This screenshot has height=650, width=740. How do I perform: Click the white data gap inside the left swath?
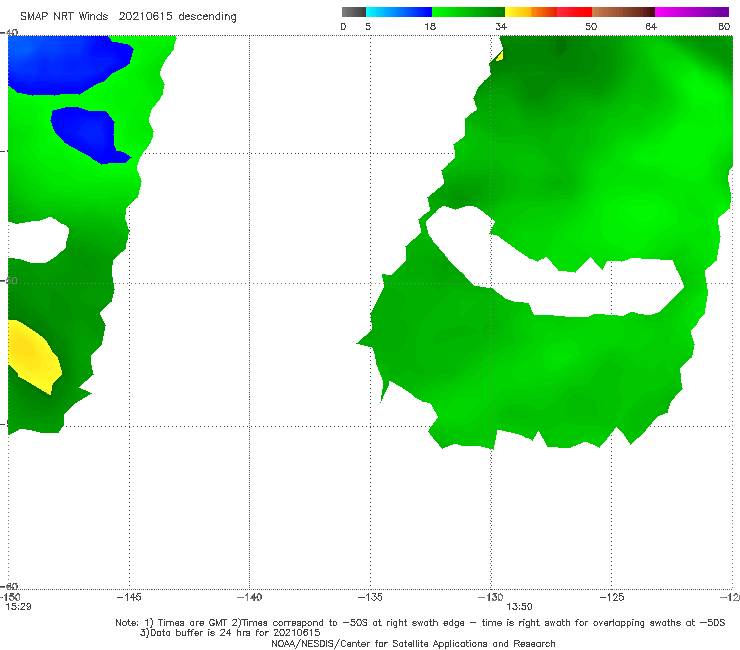pos(37,240)
